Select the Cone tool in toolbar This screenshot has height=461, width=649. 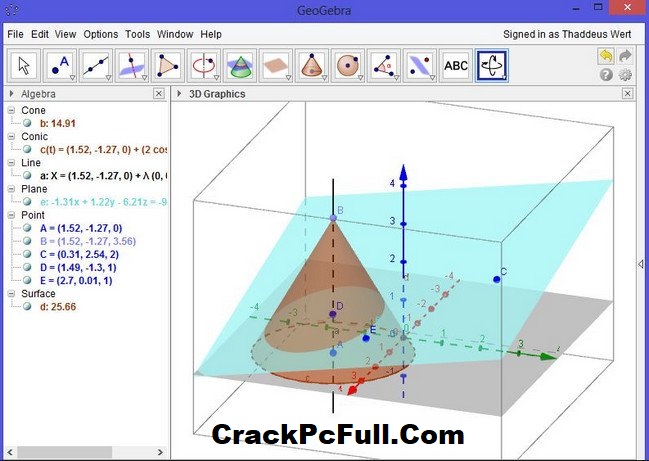[x=311, y=65]
